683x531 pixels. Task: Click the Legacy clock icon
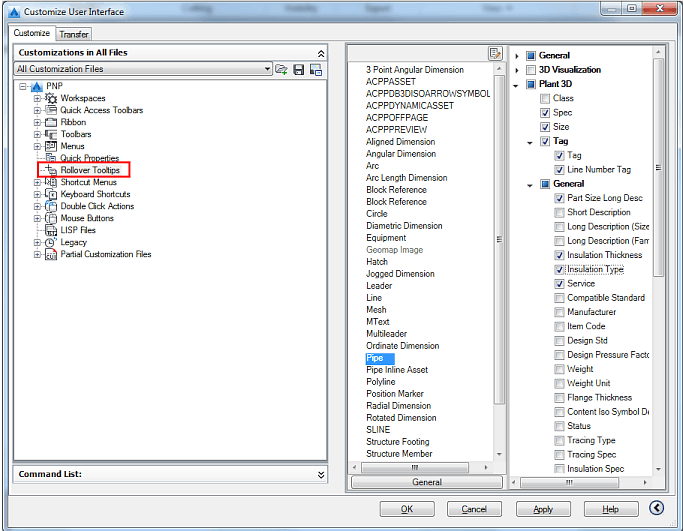click(x=51, y=242)
